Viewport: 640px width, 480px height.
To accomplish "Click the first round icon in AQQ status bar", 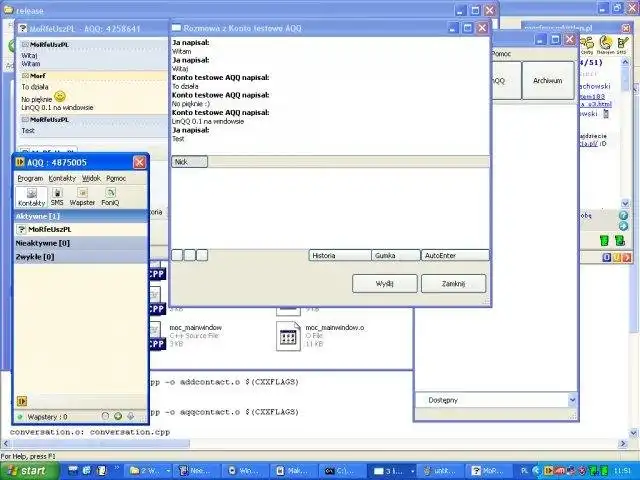I will (105, 416).
